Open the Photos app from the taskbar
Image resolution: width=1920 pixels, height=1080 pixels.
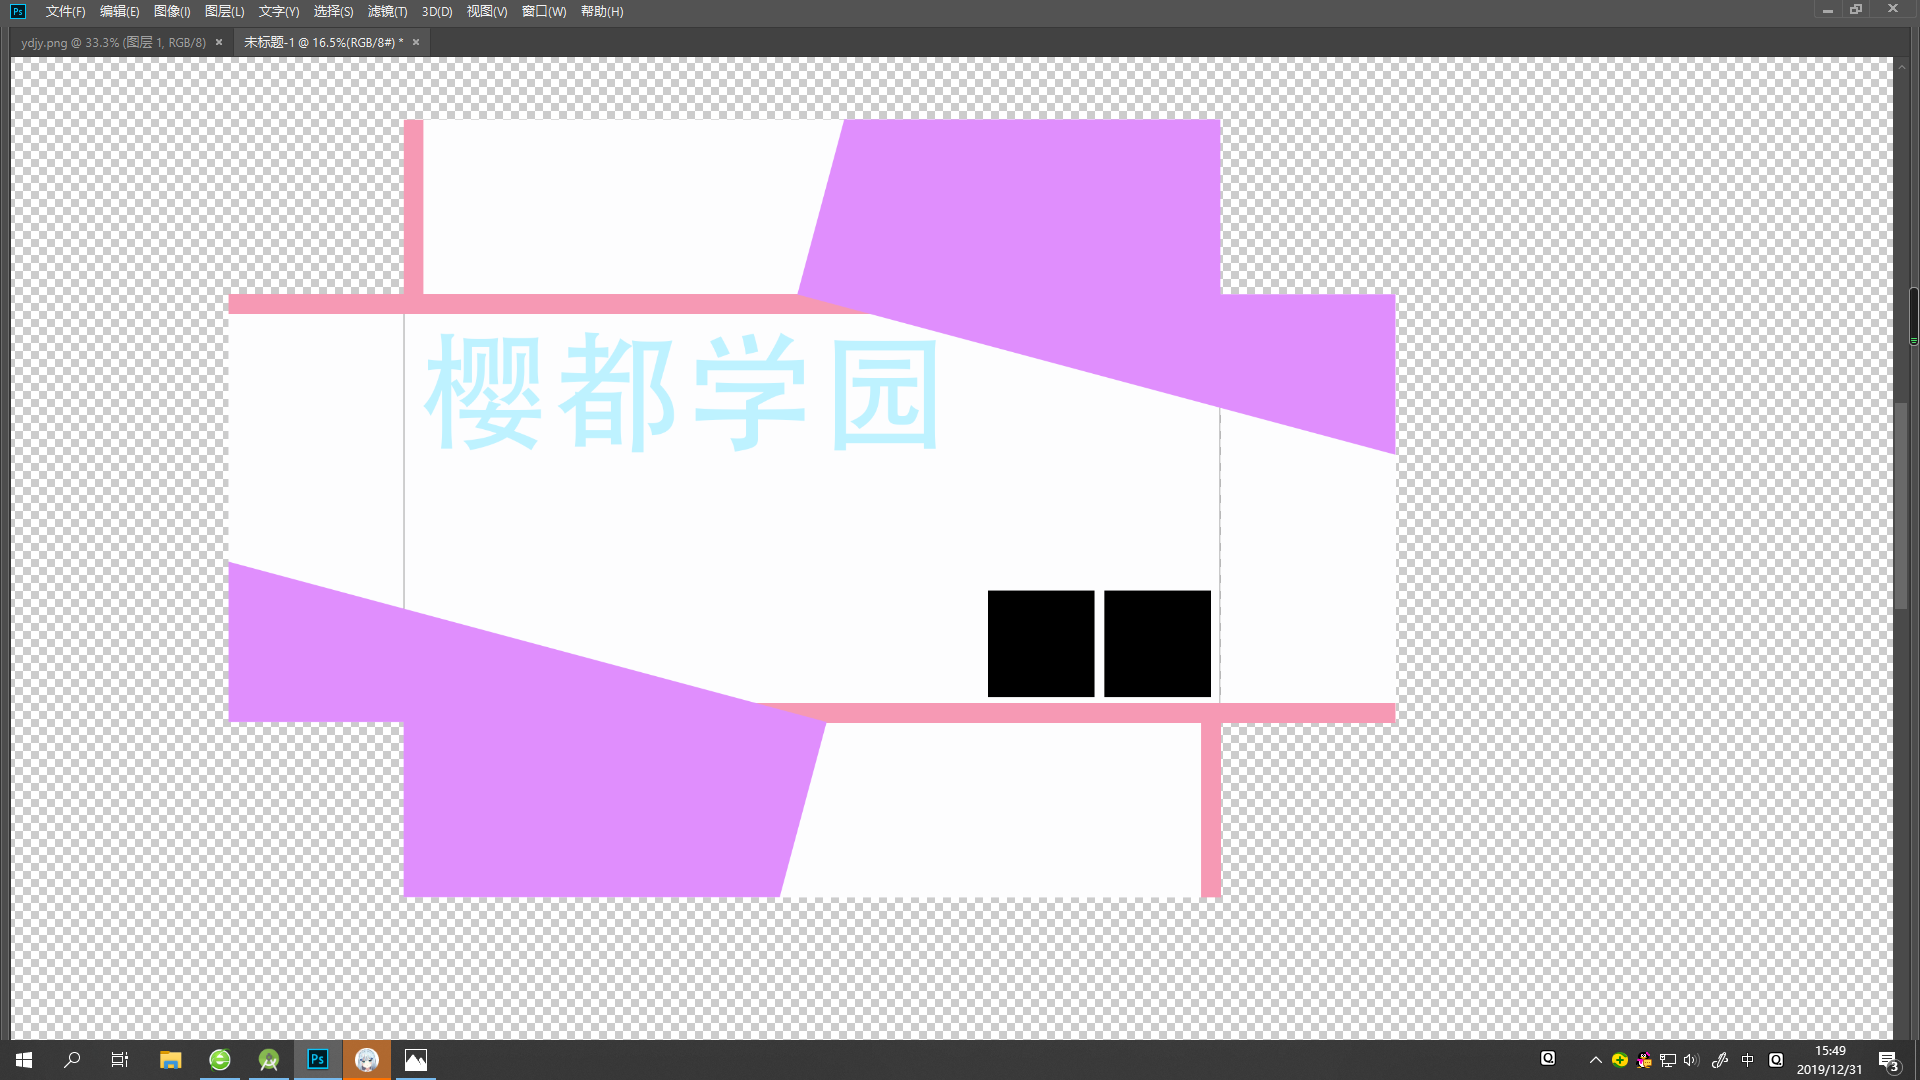click(416, 1060)
